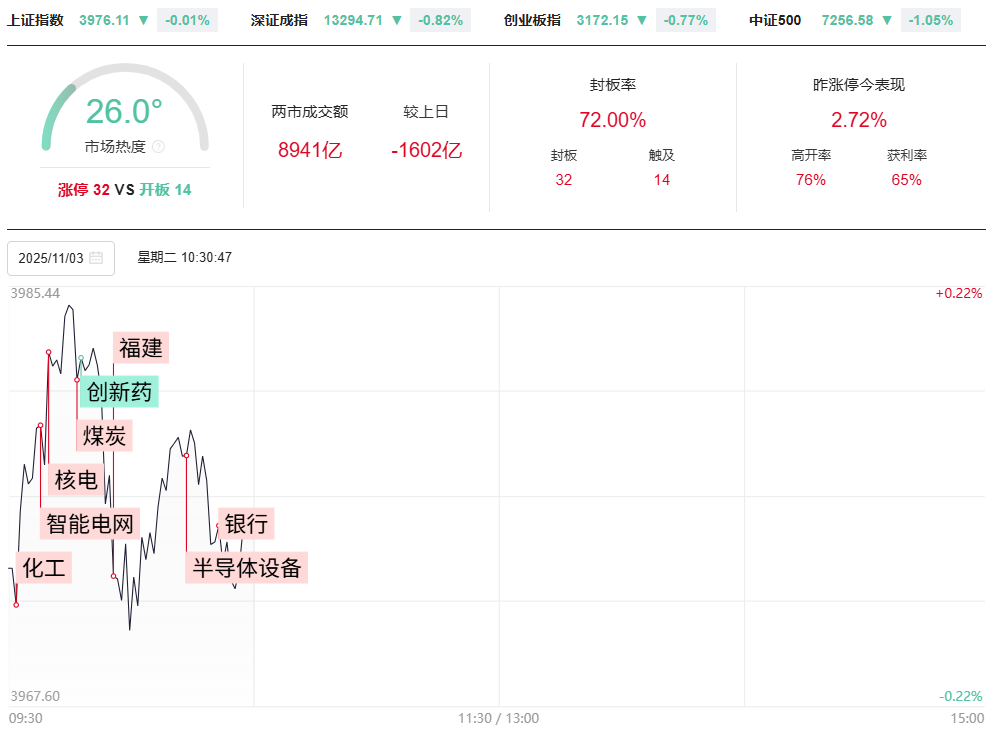The height and width of the screenshot is (737, 1001).
Task: Click the 银行 sector tag on chart
Action: 245,523
